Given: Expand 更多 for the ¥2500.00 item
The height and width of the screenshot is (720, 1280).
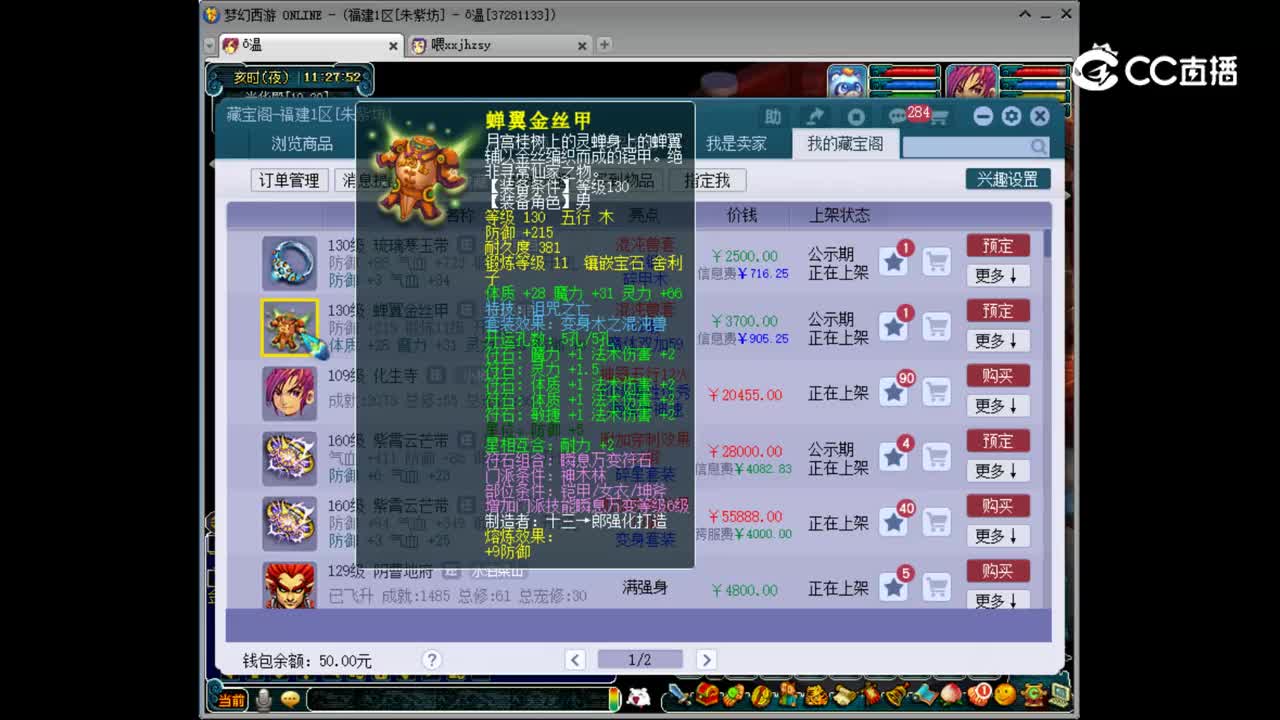Looking at the screenshot, I should click(x=998, y=275).
